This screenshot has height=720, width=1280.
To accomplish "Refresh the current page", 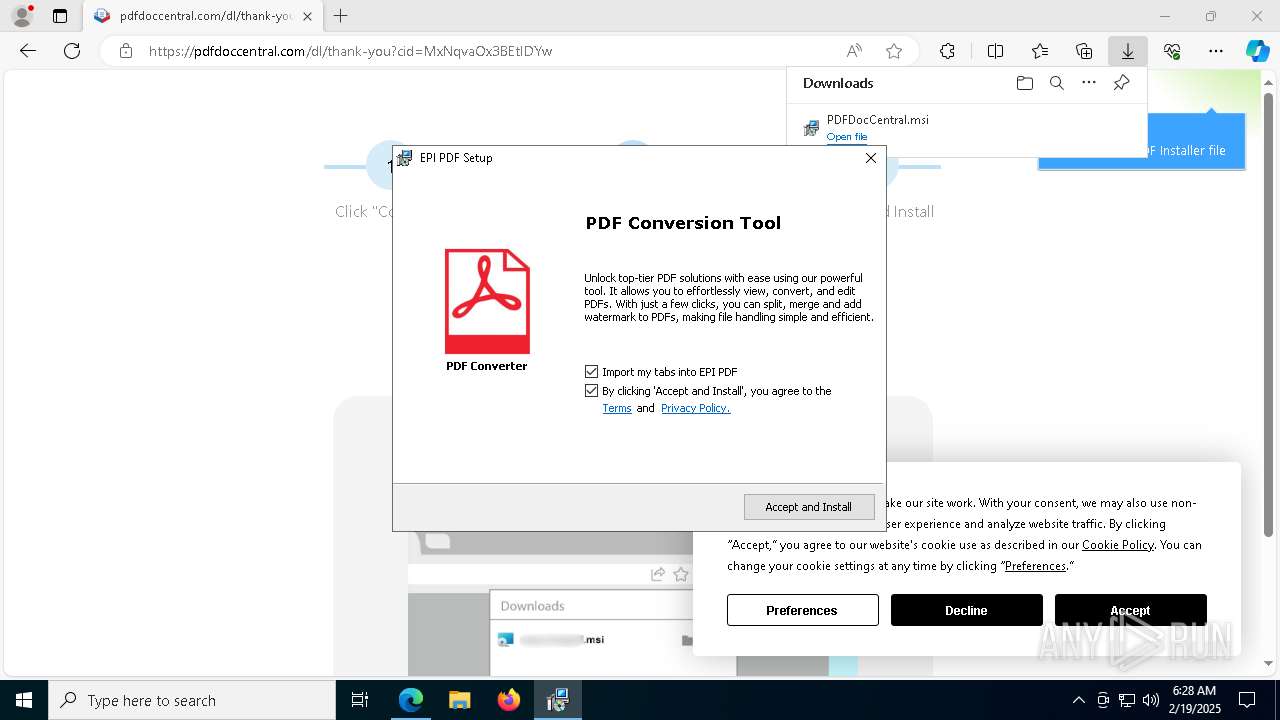I will [72, 51].
